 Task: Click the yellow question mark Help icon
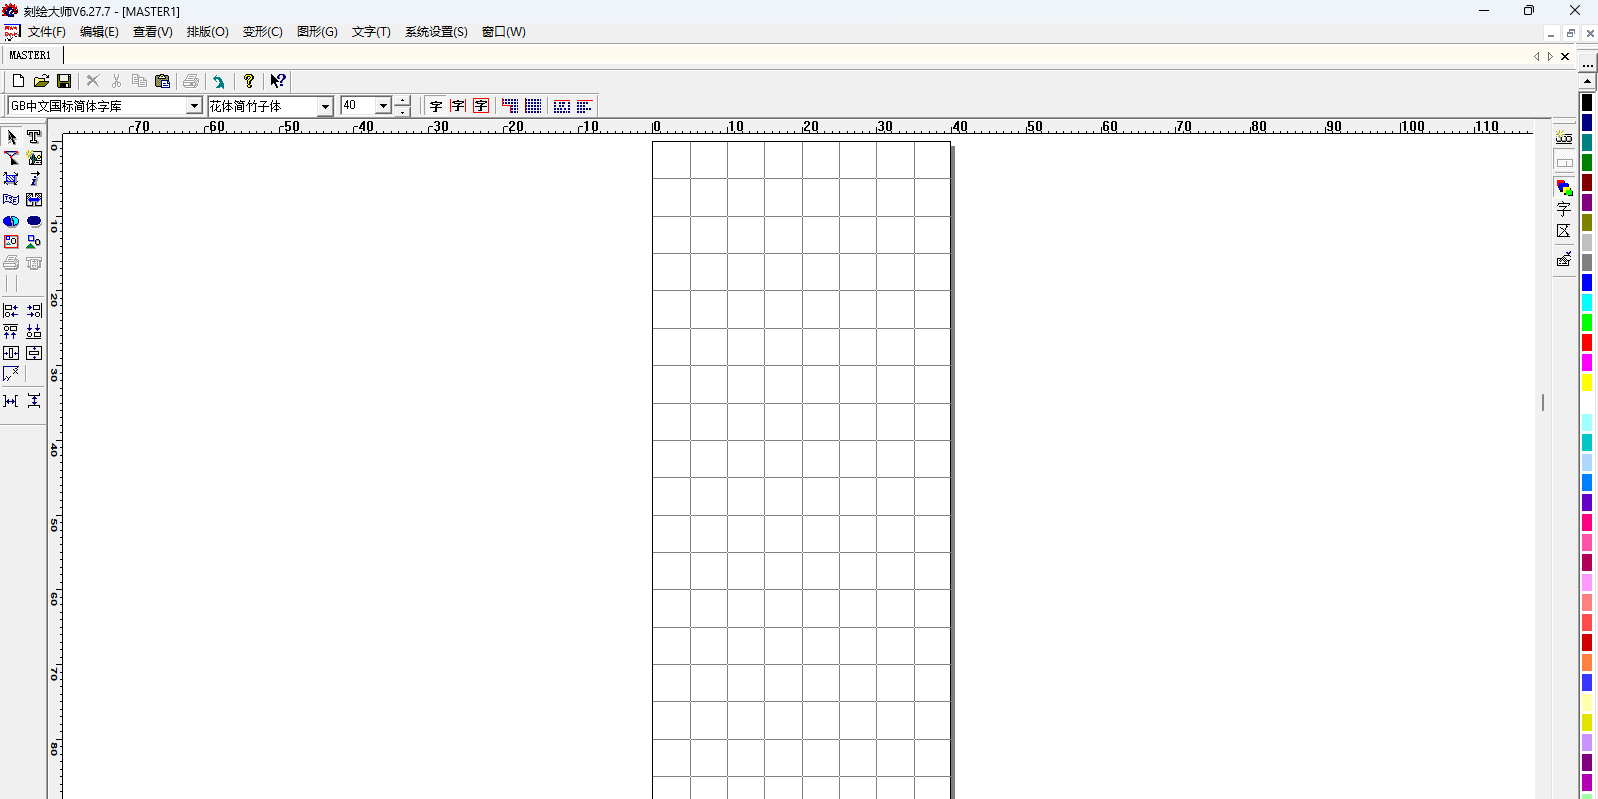tap(249, 81)
